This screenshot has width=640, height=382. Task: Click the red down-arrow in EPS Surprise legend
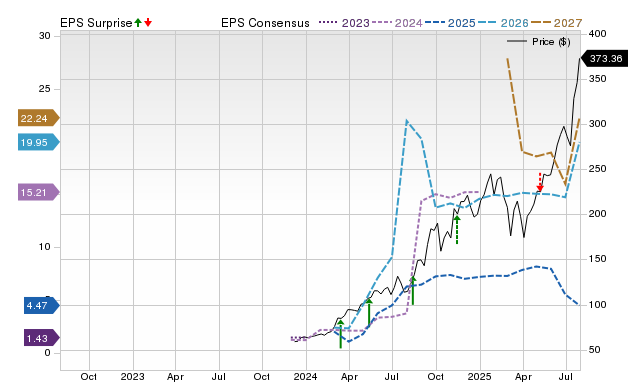148,22
